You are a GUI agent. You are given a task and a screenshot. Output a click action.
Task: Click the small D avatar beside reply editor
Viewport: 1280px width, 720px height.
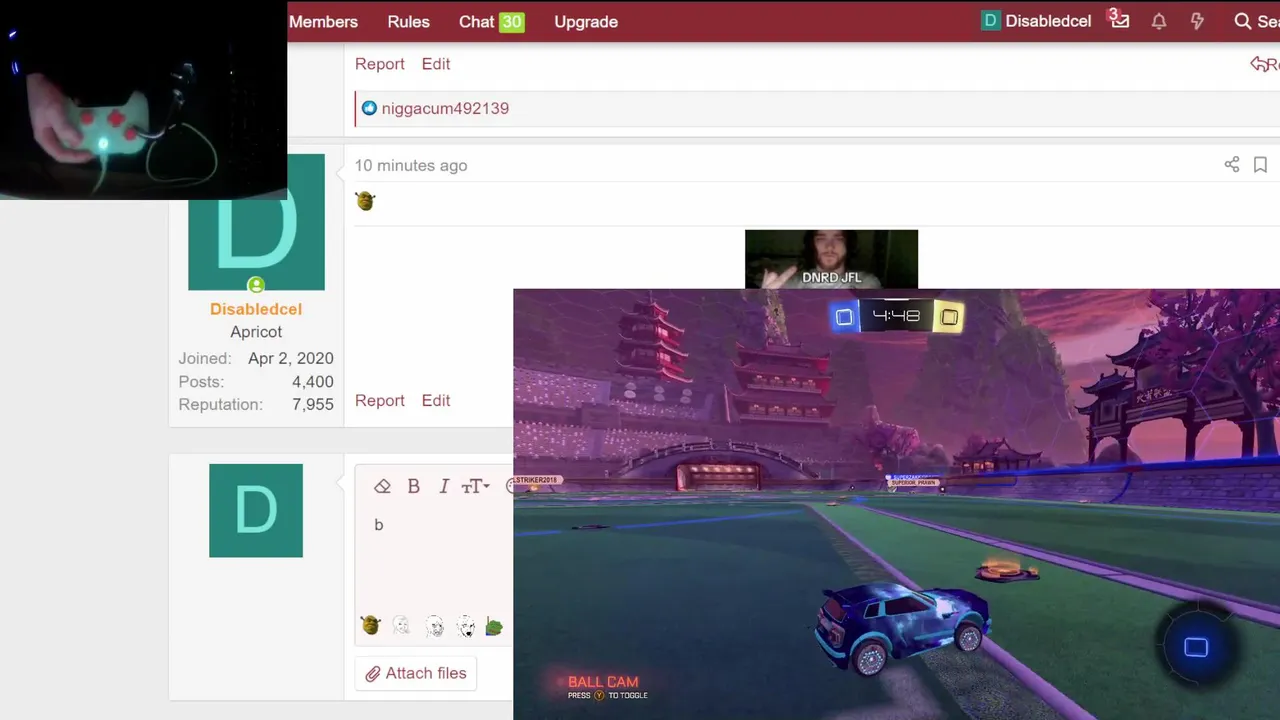(x=256, y=510)
